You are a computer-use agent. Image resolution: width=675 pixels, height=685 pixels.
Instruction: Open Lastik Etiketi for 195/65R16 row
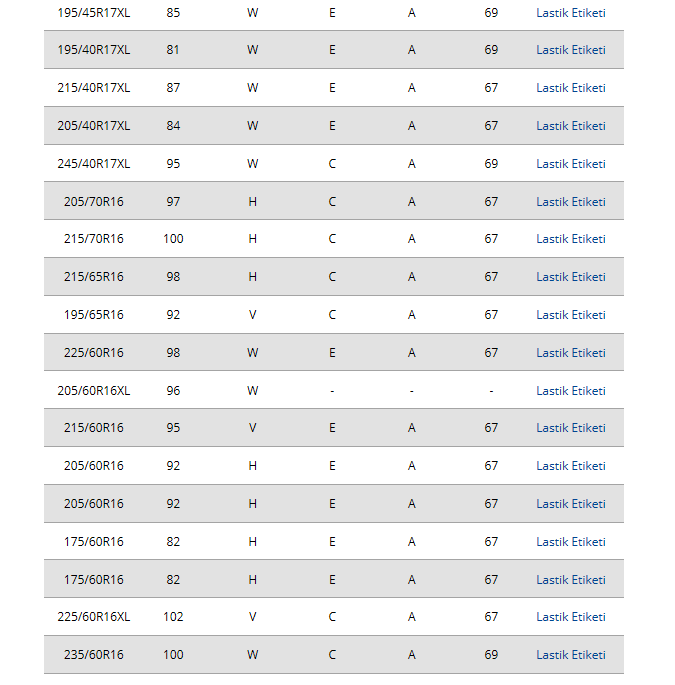pyautogui.click(x=570, y=315)
